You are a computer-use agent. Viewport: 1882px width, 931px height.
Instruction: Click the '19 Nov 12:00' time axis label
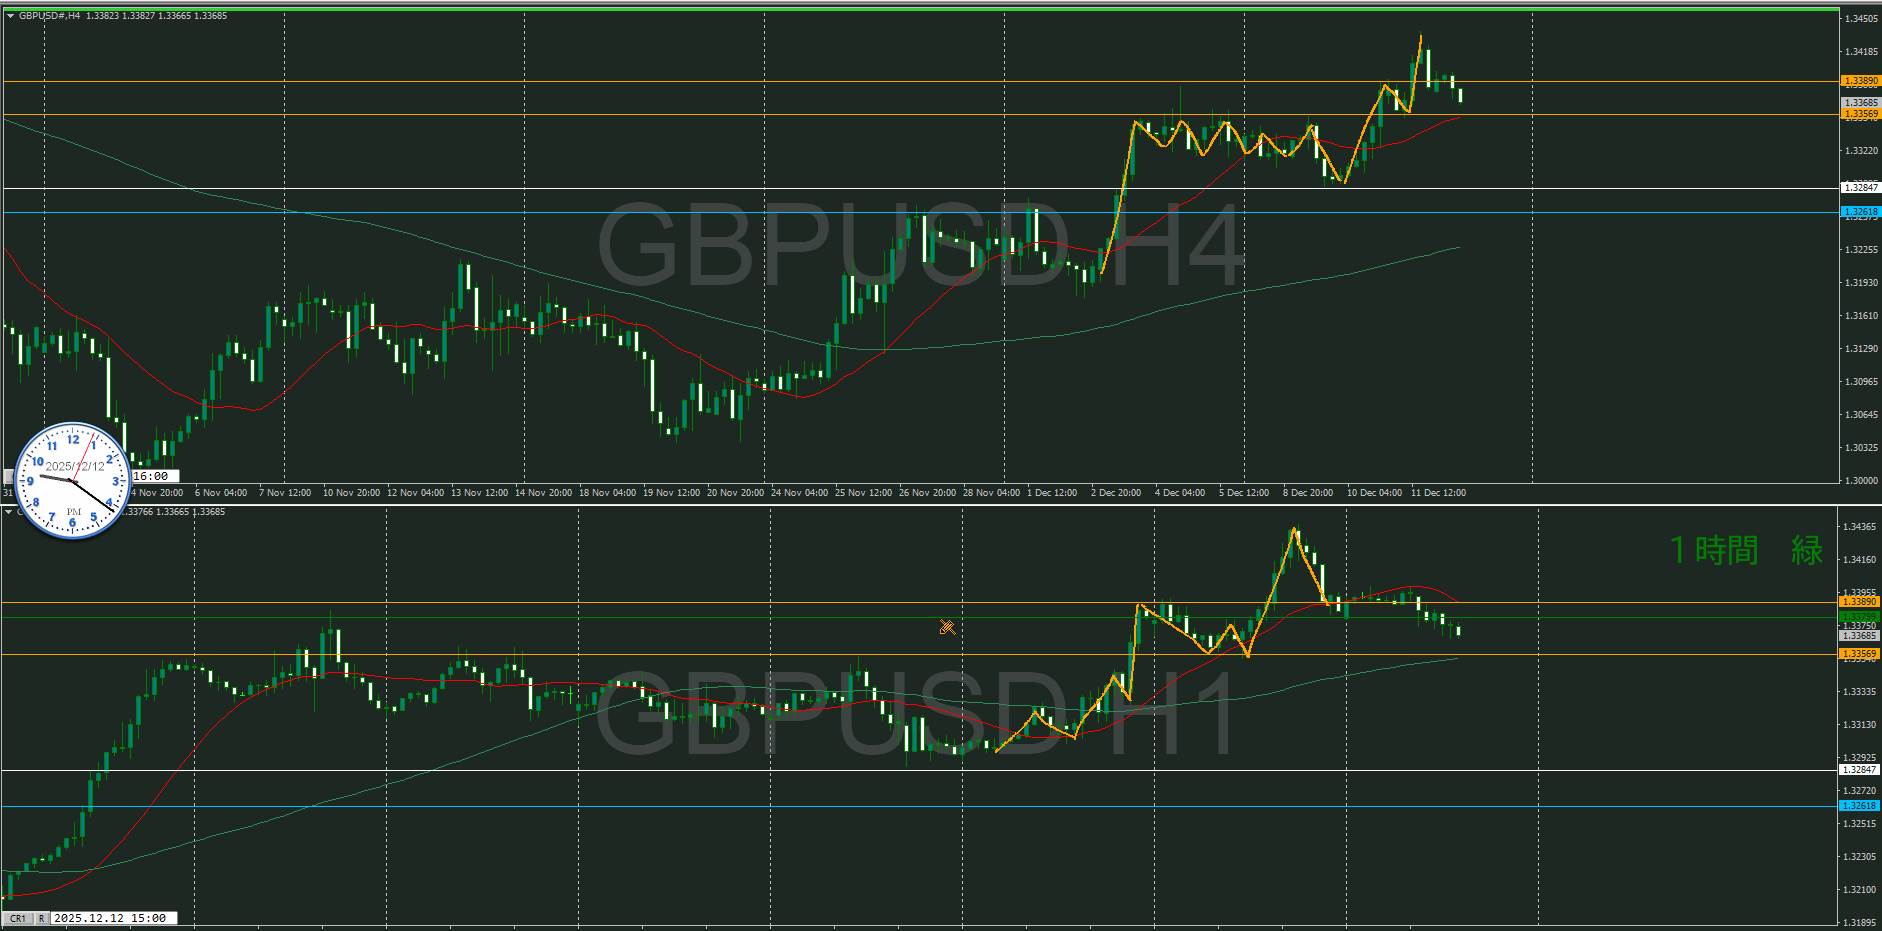[x=671, y=493]
